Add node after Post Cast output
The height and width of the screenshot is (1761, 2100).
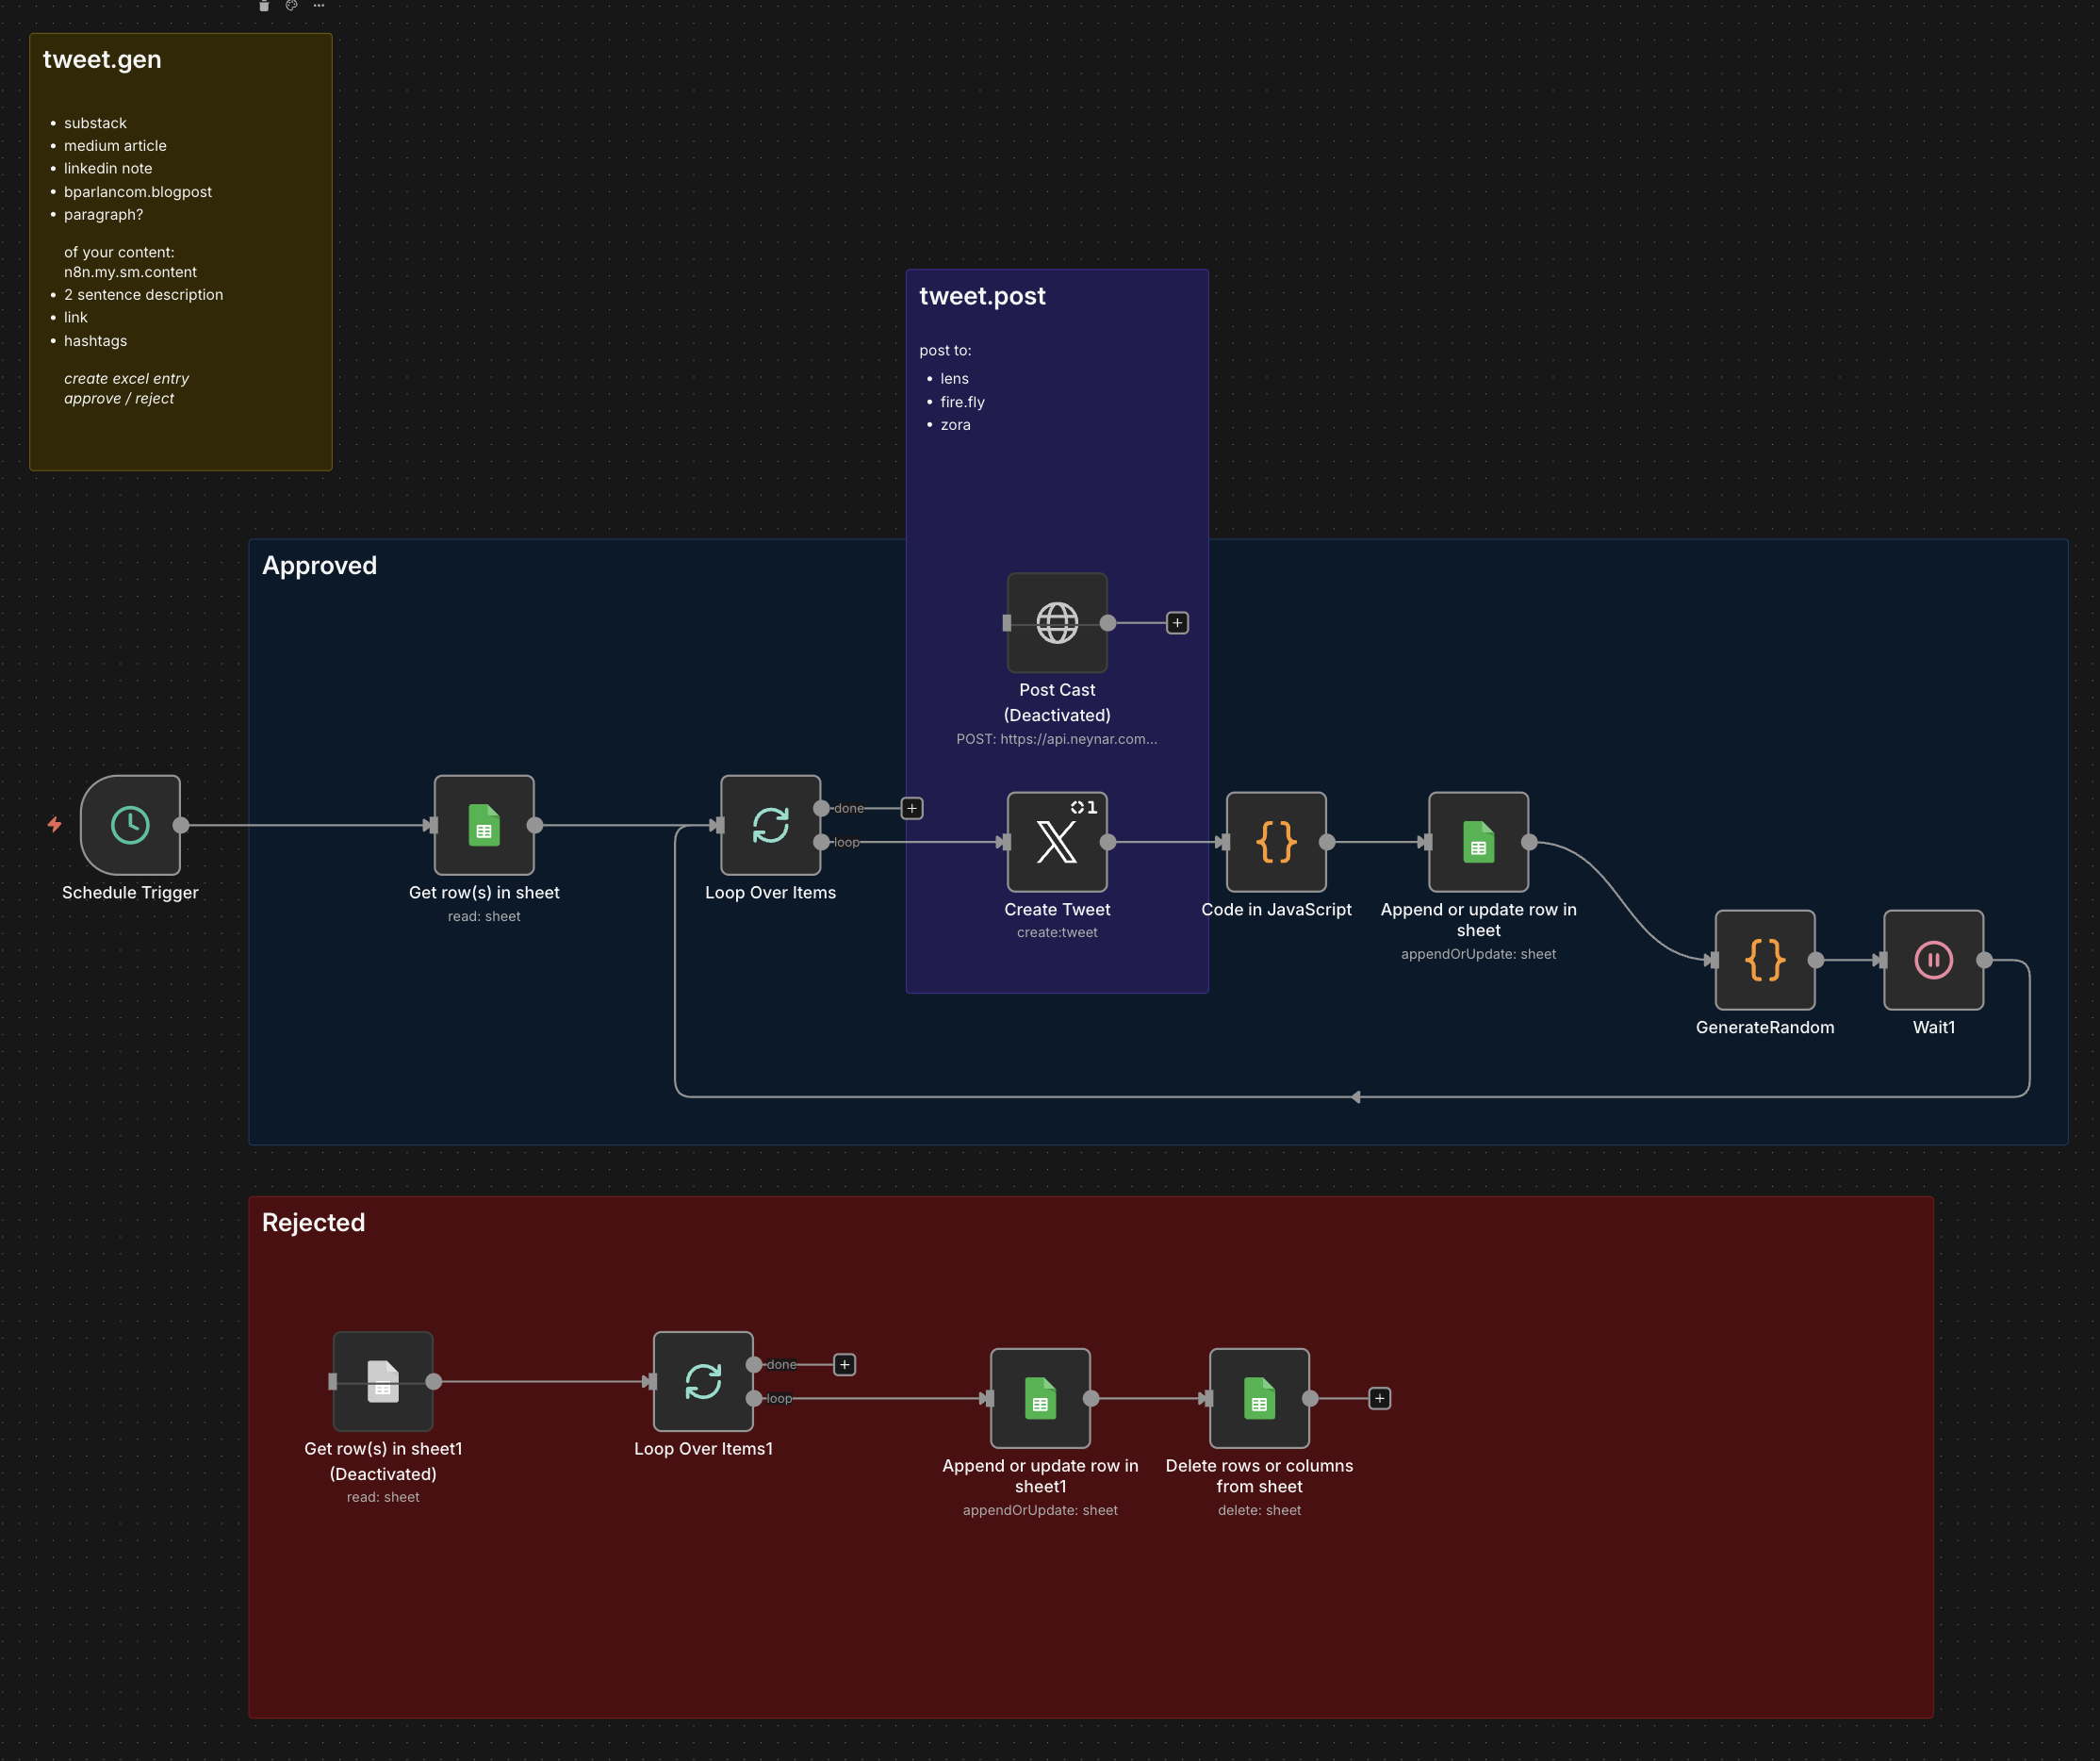[x=1177, y=623]
